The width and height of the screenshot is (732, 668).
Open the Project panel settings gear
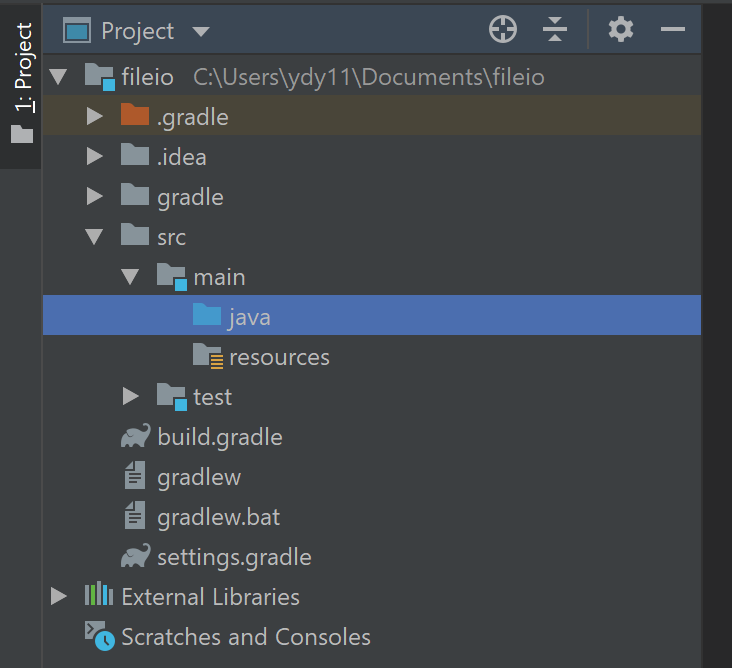(621, 29)
